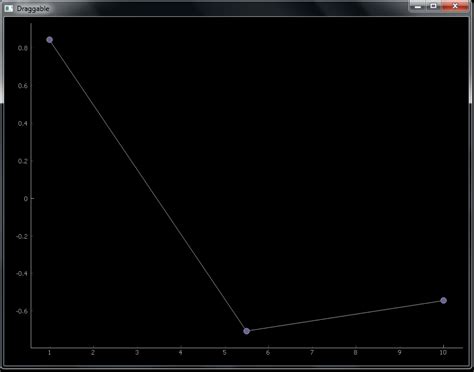
Task: Select the middle draggable point near 5.5
Action: (x=247, y=331)
